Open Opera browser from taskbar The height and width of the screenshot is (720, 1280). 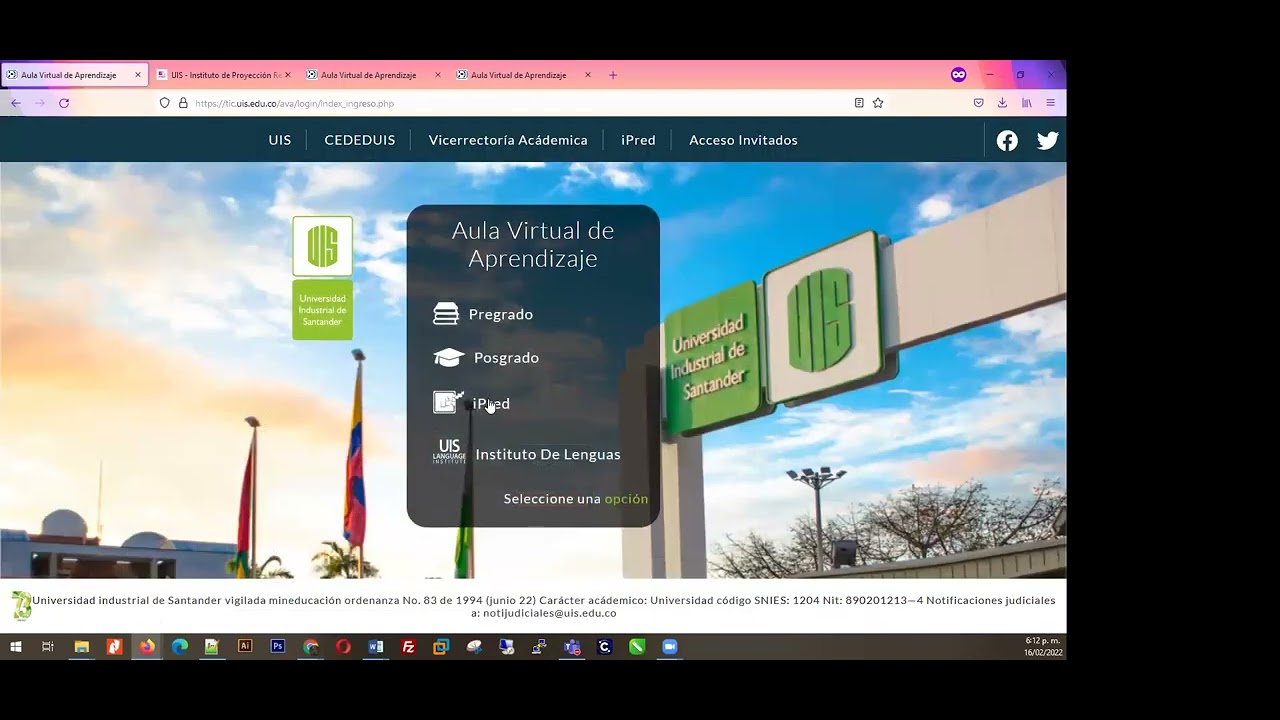[x=343, y=647]
